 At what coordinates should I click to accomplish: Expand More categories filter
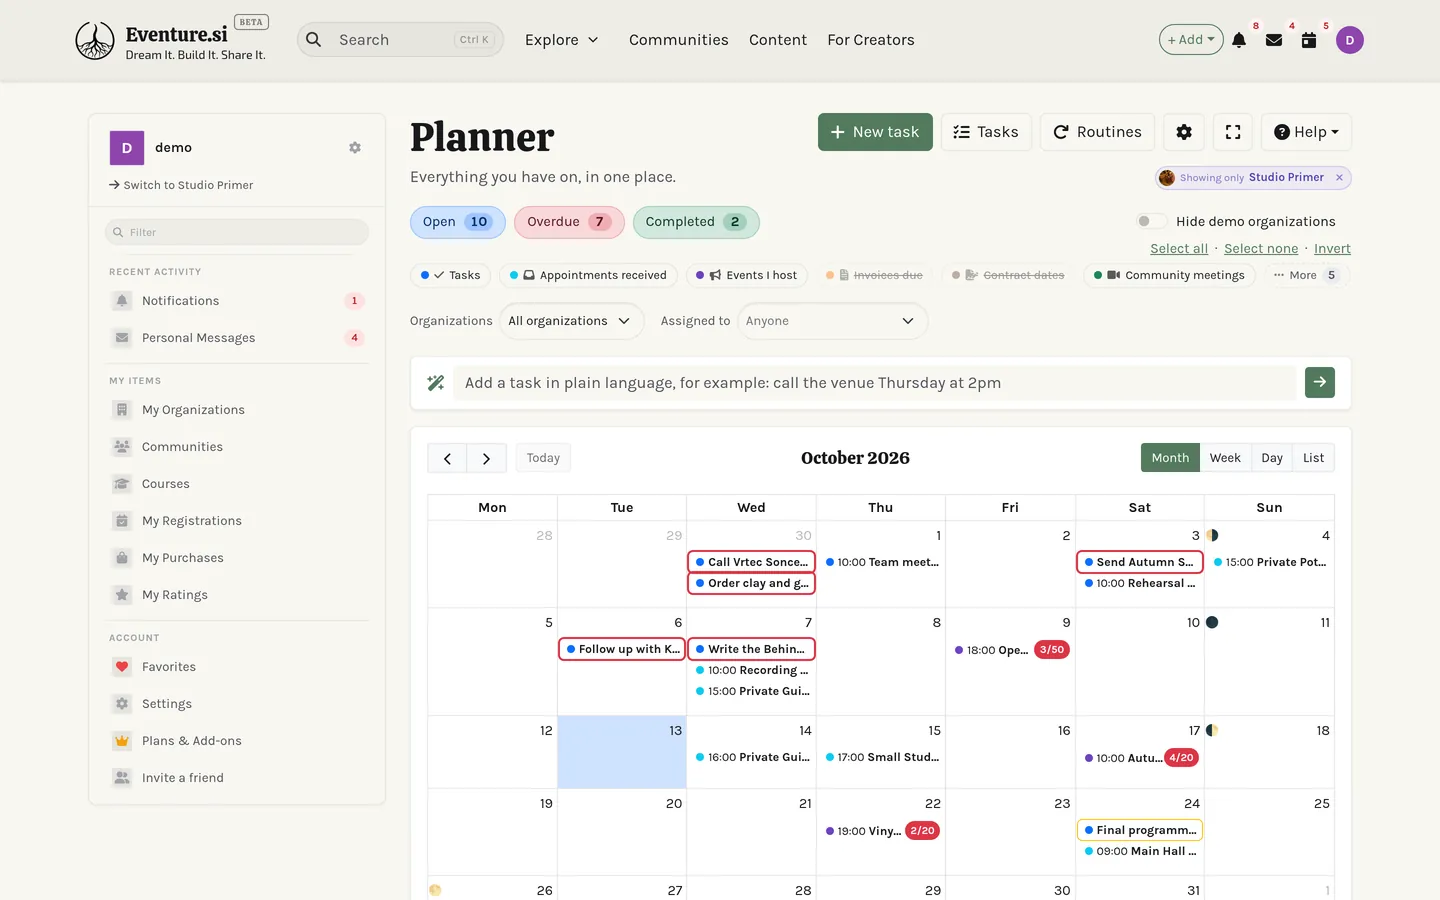[1307, 275]
